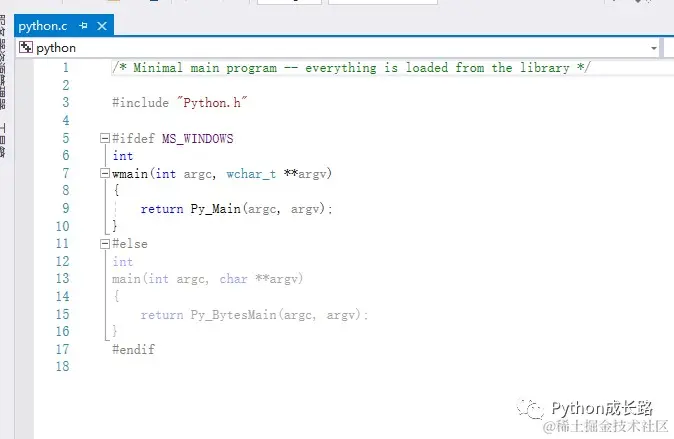Click line number 2 in the gutter
674x439 pixels.
[65, 85]
